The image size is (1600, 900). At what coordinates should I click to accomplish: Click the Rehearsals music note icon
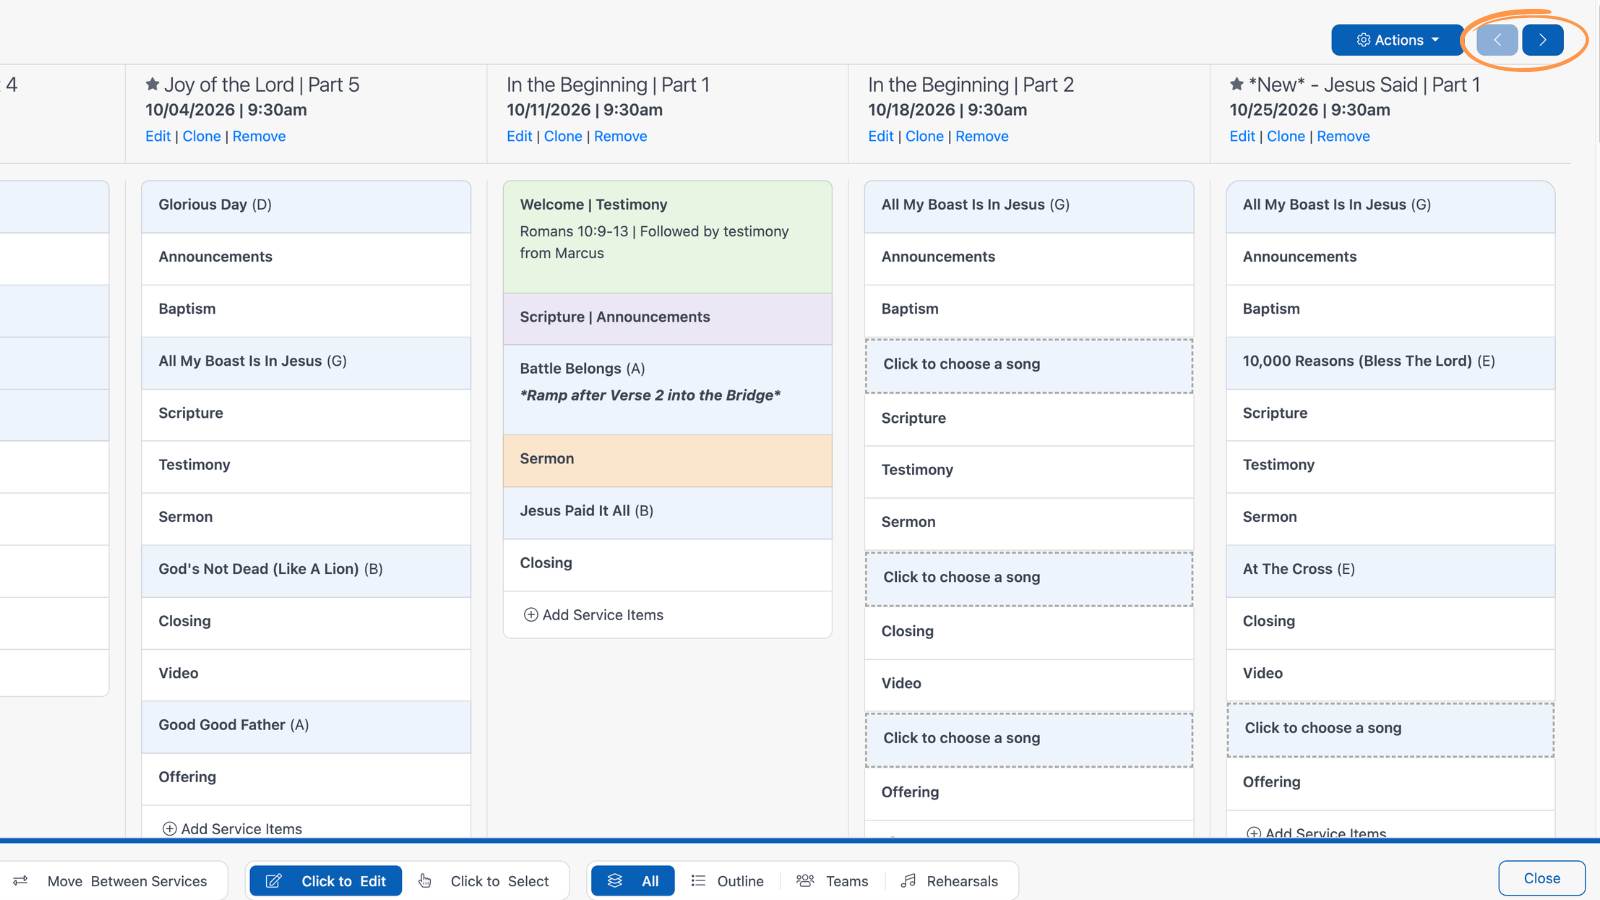[908, 881]
